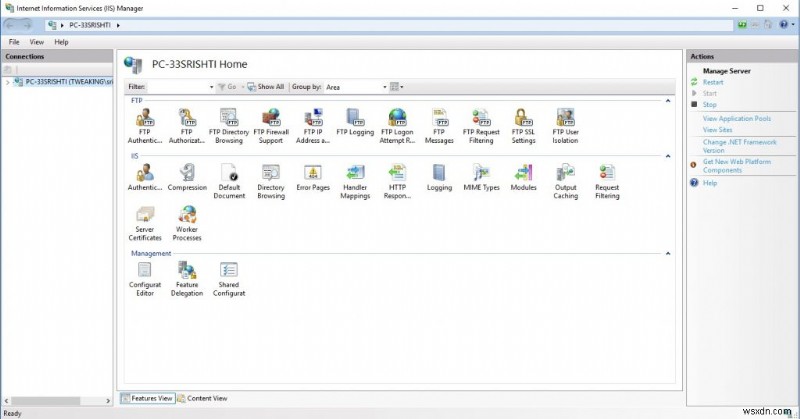
Task: Open the view mode dropdown button
Action: (x=396, y=87)
